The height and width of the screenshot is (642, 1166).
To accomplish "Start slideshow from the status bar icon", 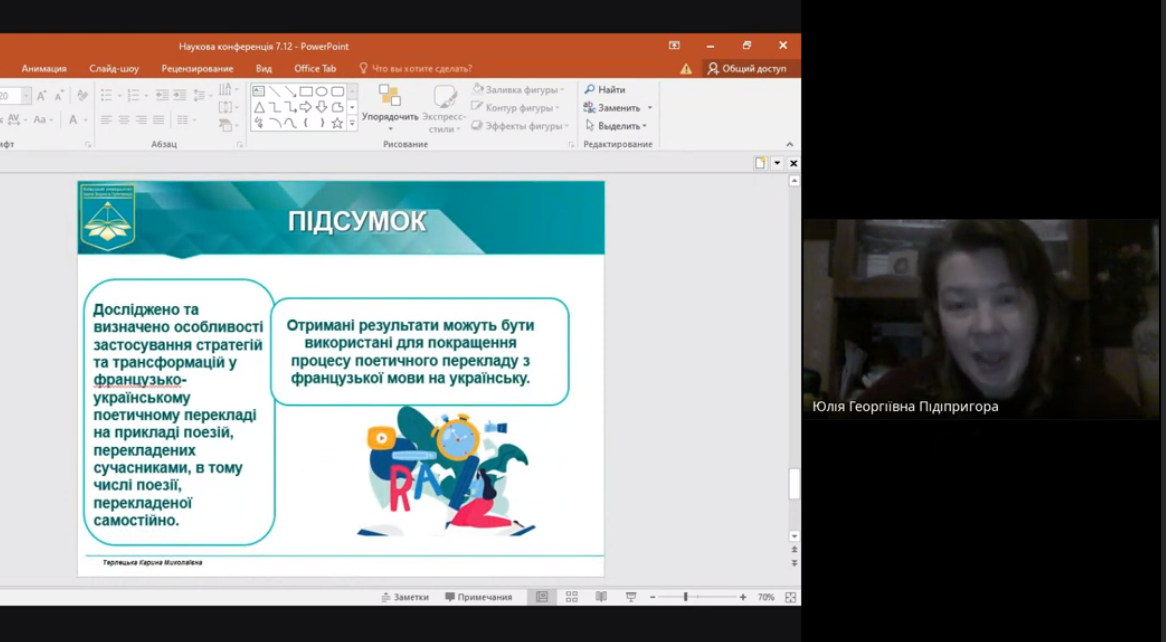I will coord(631,597).
